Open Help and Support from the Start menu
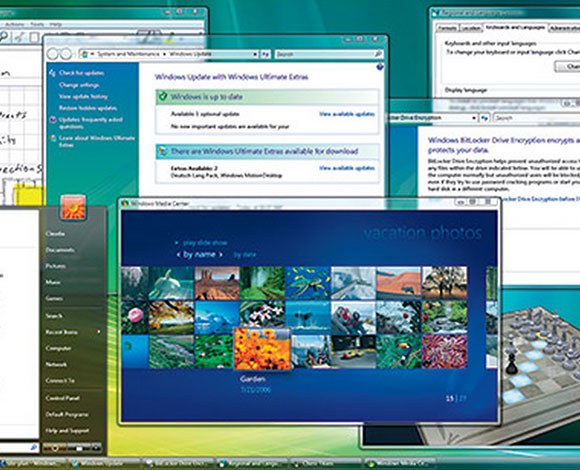 (x=67, y=430)
